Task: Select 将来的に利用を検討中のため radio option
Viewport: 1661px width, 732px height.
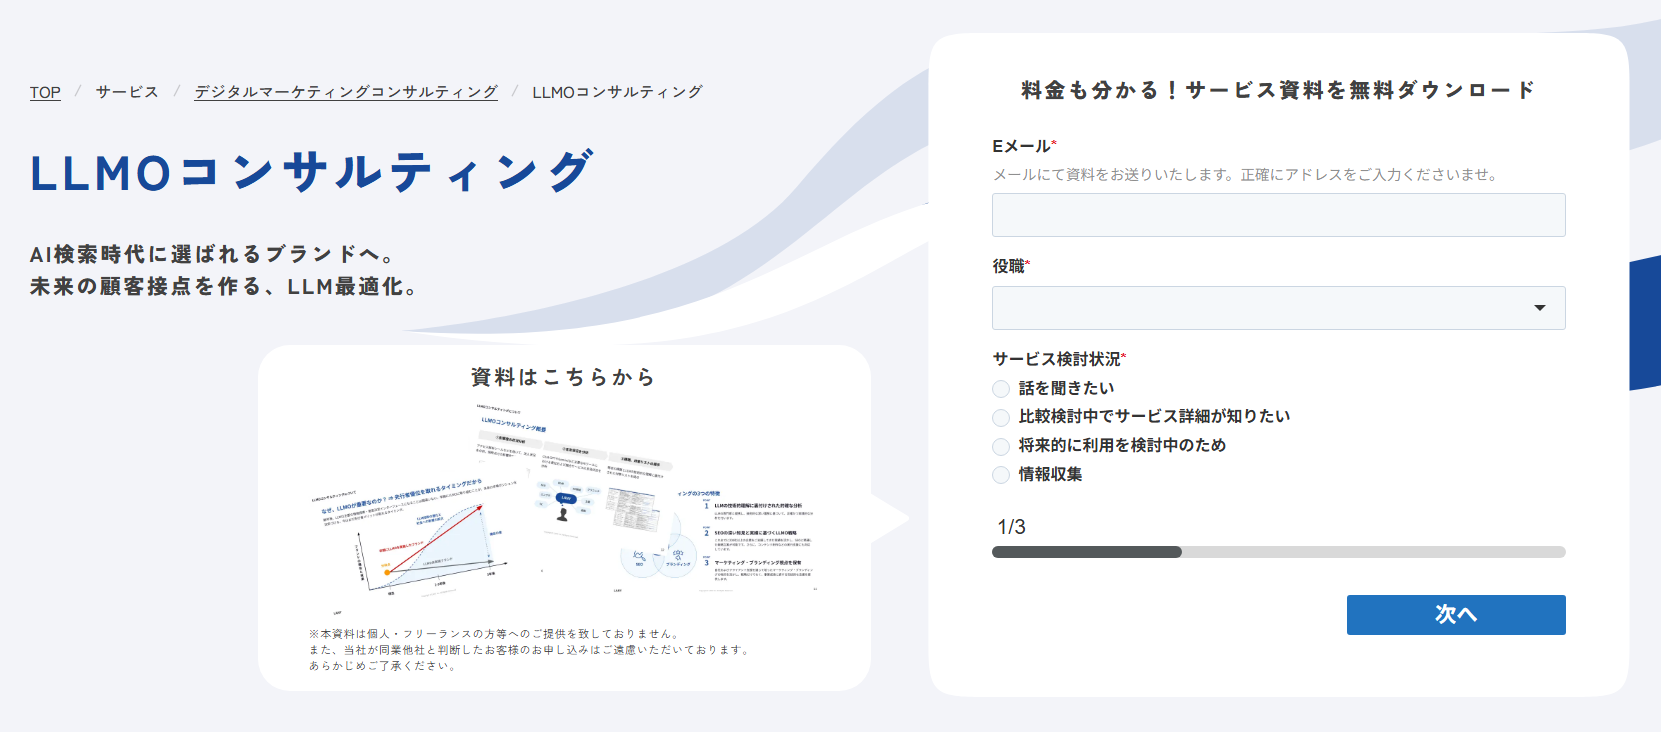Action: tap(1001, 446)
